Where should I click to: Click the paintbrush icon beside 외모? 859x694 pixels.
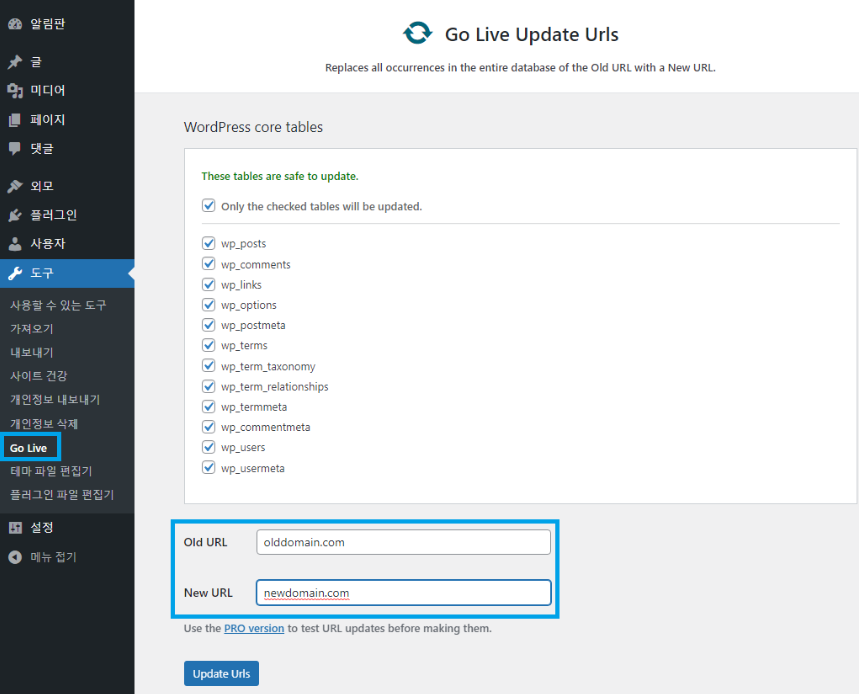click(x=15, y=187)
